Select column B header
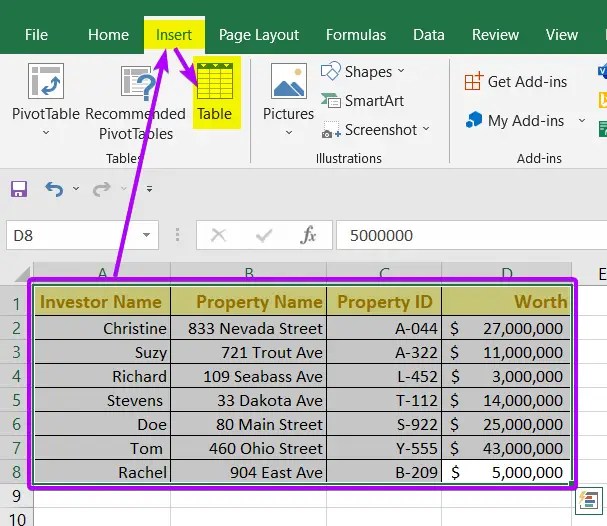The height and width of the screenshot is (526, 607). click(249, 272)
